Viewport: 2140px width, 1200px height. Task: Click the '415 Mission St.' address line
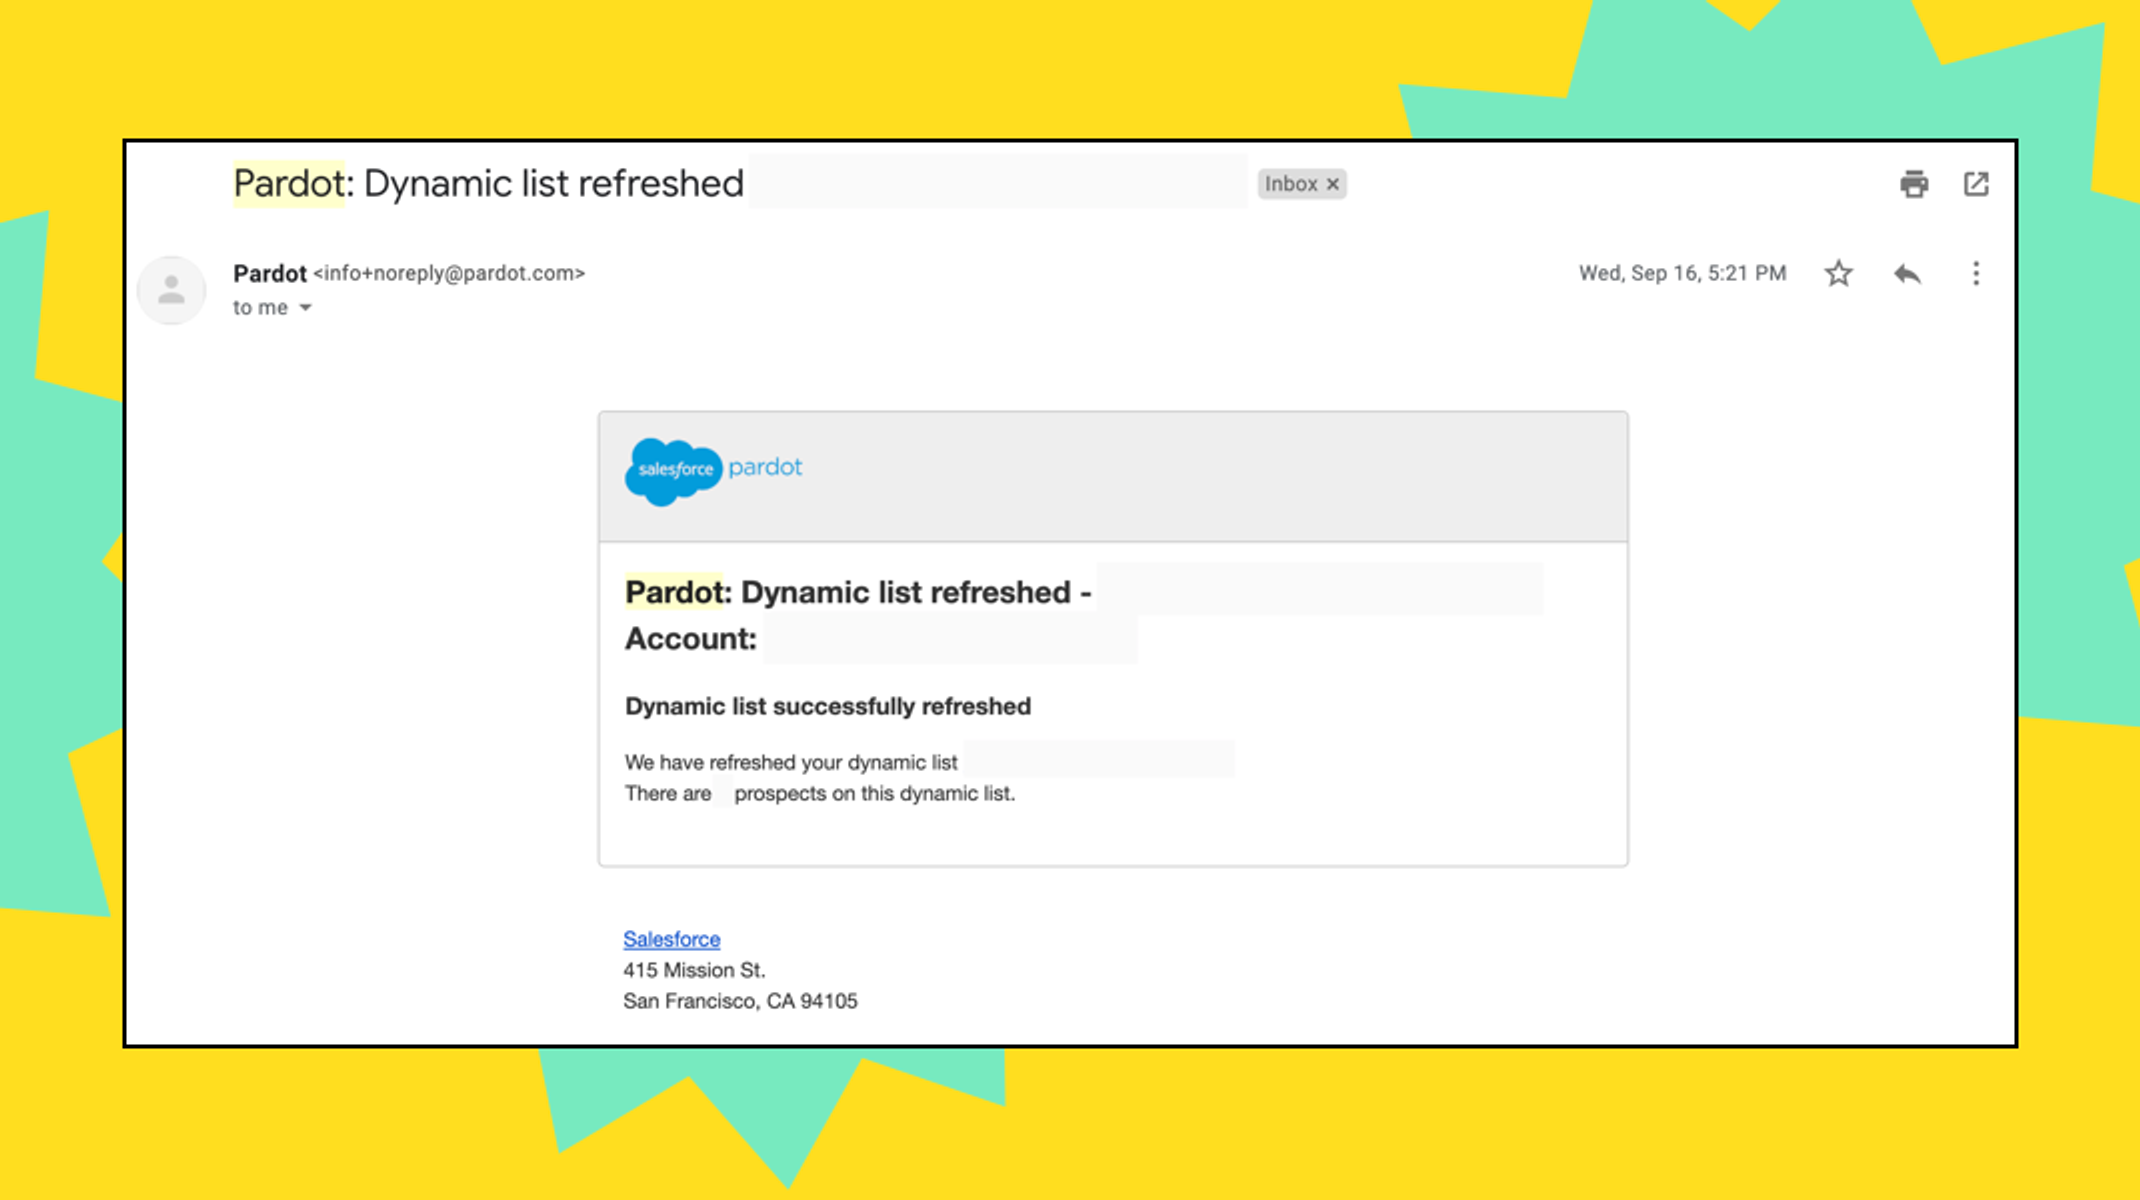tap(694, 970)
